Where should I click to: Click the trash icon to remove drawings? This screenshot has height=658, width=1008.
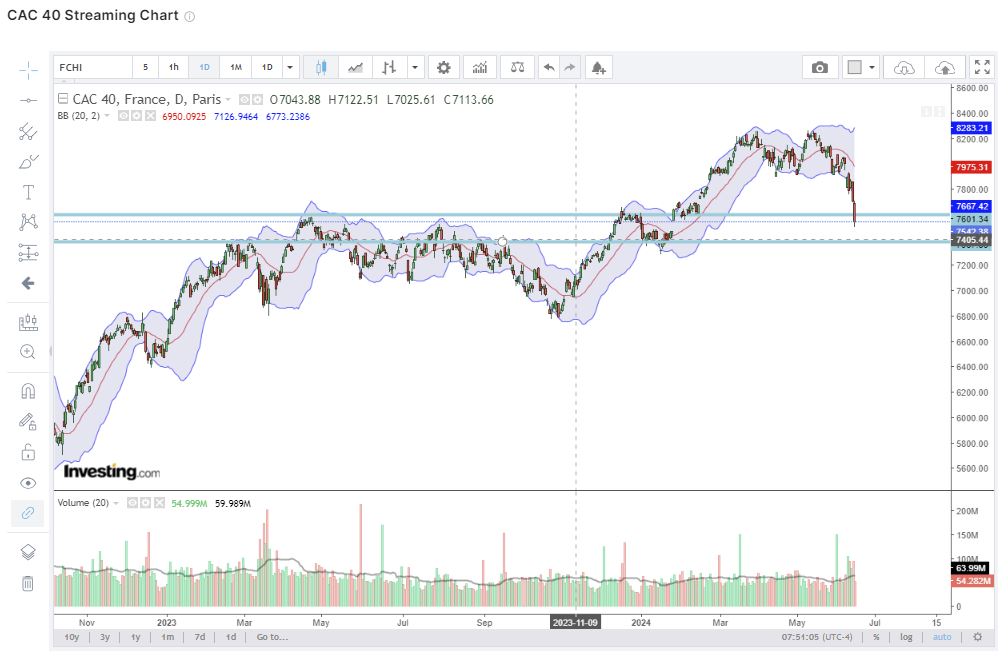click(x=28, y=583)
